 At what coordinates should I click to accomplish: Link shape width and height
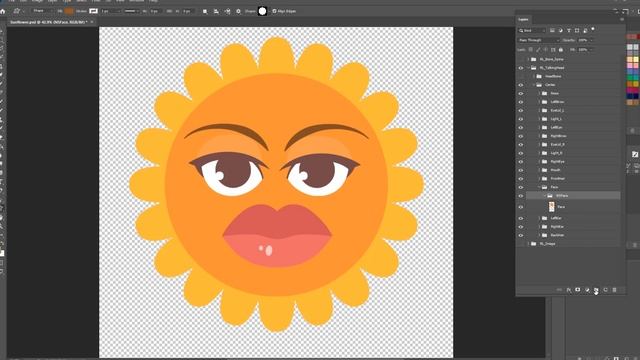(x=169, y=11)
